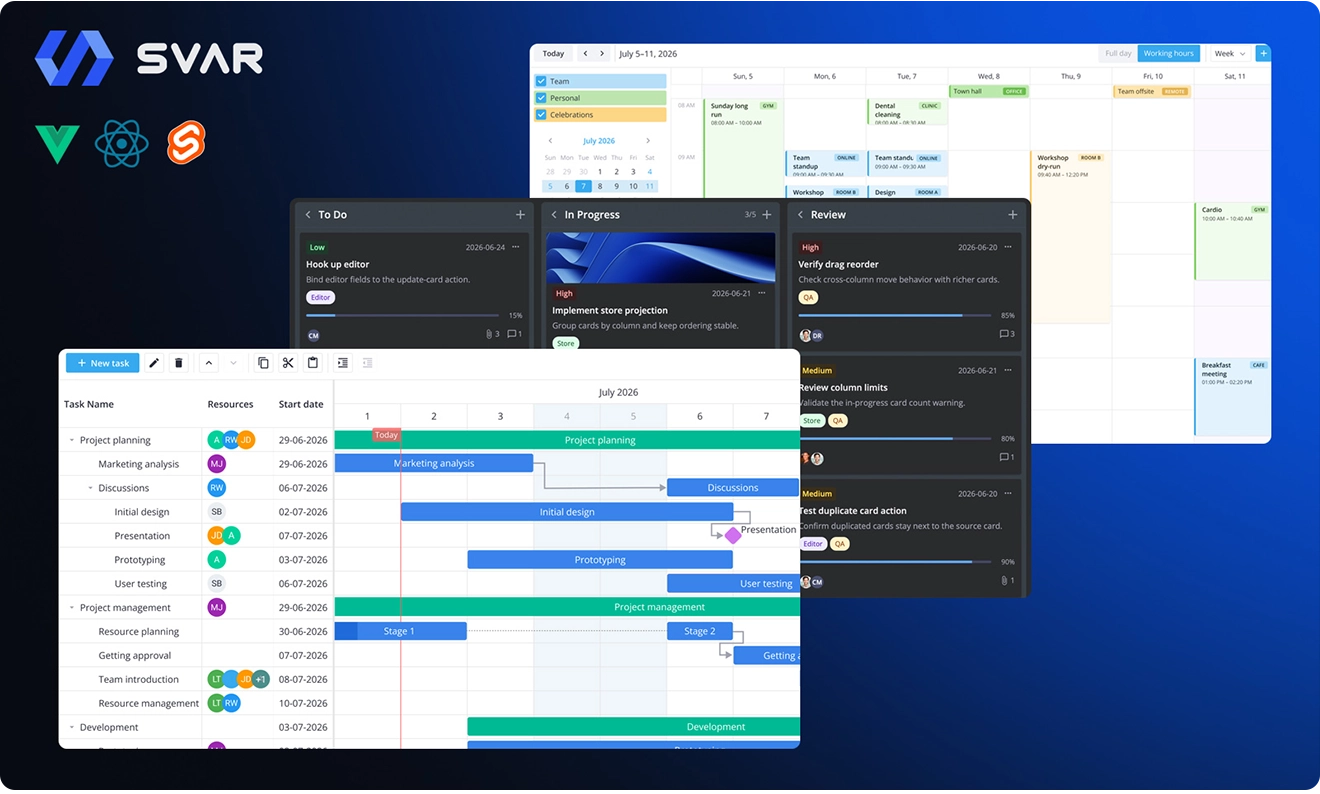Click the React logo icon

tap(122, 144)
